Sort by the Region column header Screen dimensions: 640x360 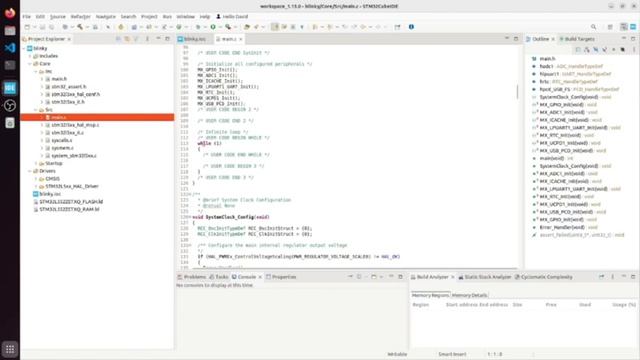click(x=420, y=305)
